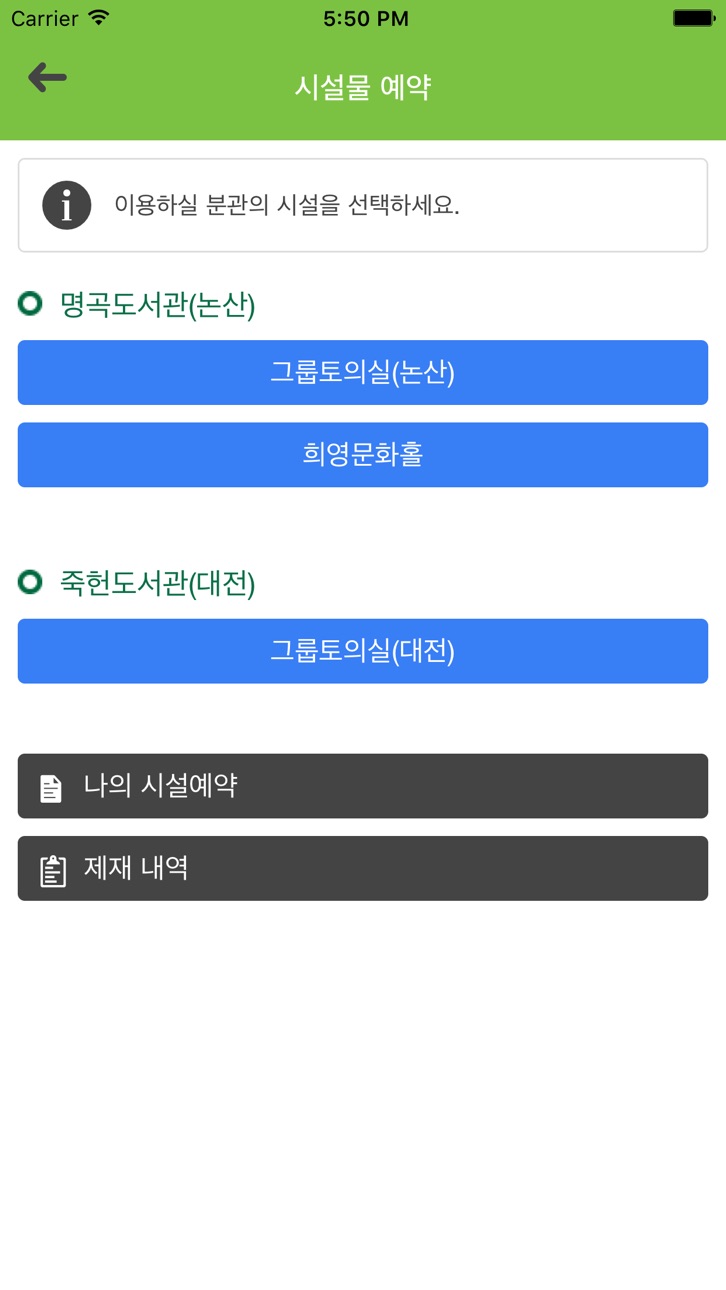Screen dimensions: 726x1290
Task: Click the 명곡도서관(논산) section heading
Action: tap(158, 305)
